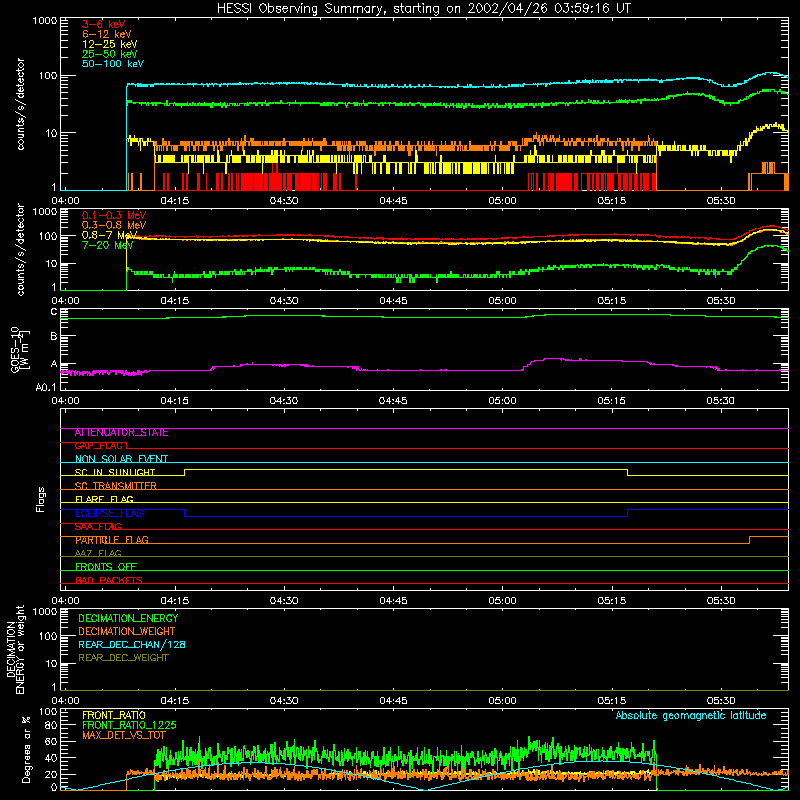The width and height of the screenshot is (800, 800).
Task: Select the PARTICLE_FLAG label
Action: (x=112, y=540)
